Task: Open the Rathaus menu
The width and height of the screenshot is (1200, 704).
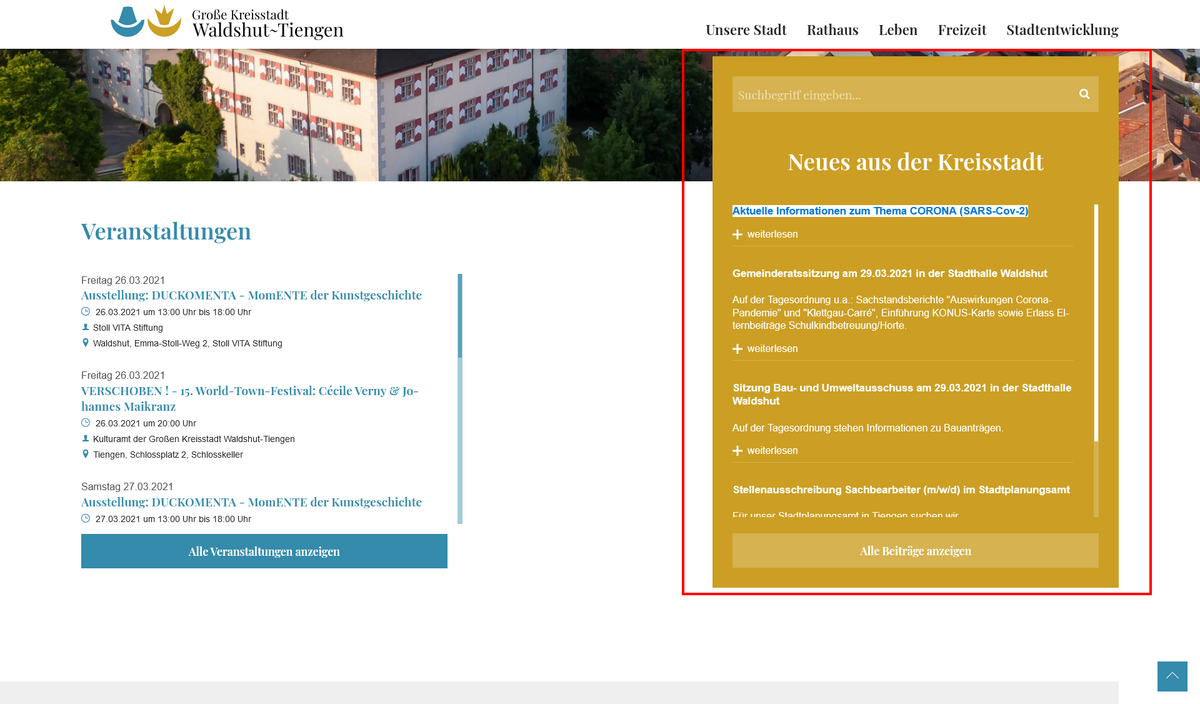Action: 833,30
